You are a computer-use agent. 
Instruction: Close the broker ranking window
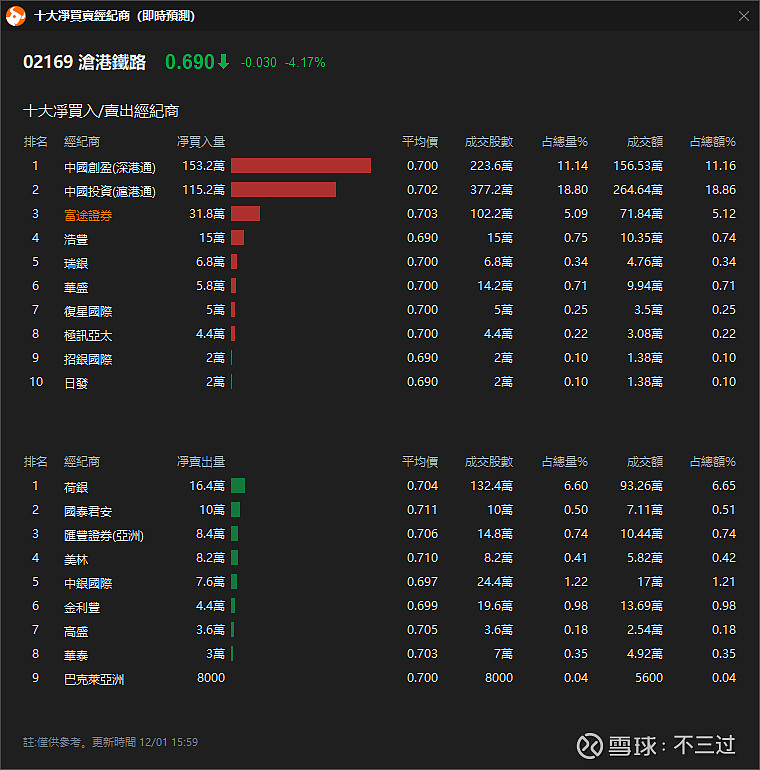point(744,16)
